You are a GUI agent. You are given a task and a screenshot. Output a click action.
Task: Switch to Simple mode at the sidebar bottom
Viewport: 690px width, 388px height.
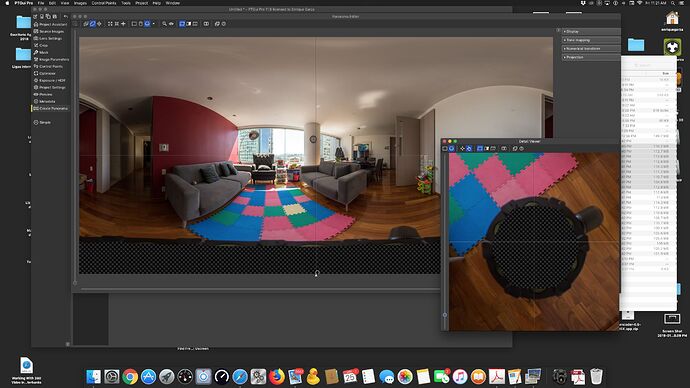tap(42, 122)
